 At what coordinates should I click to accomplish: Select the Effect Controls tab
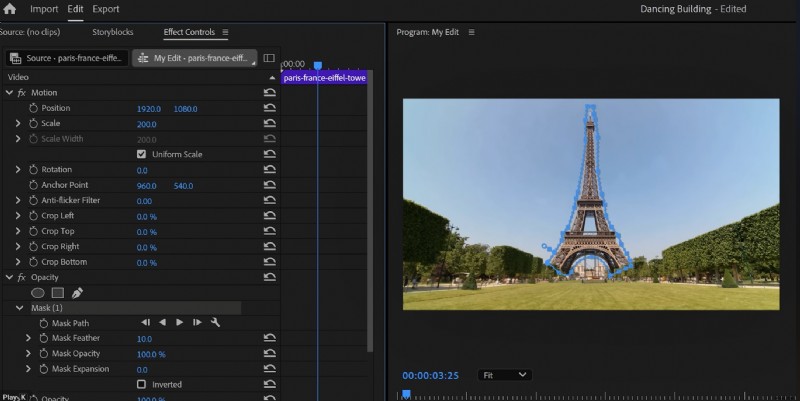click(189, 32)
